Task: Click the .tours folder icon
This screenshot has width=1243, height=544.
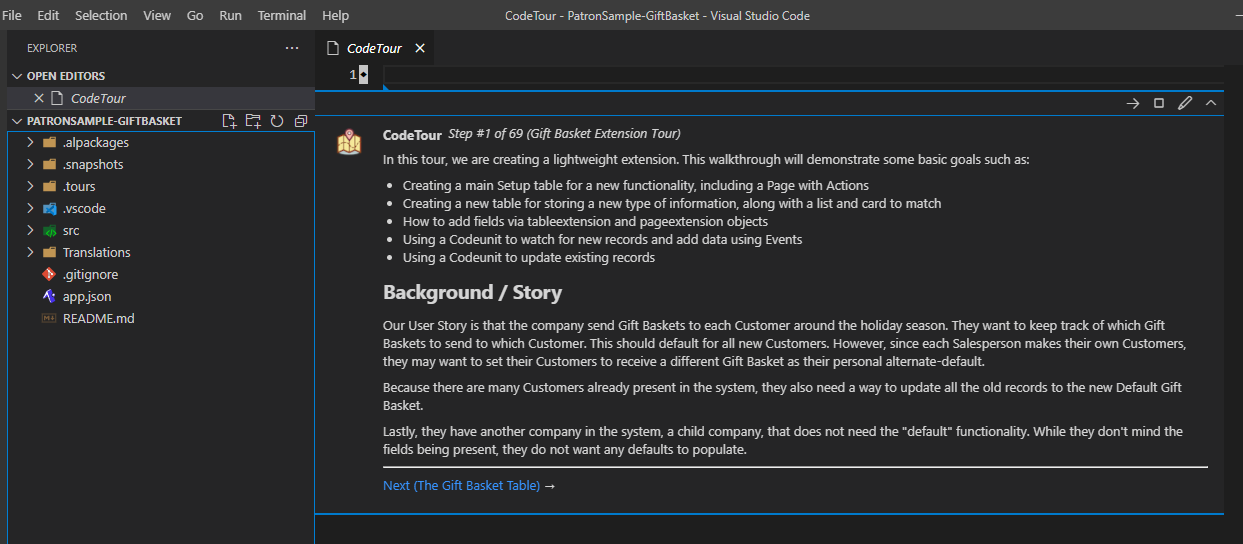Action: (x=50, y=186)
